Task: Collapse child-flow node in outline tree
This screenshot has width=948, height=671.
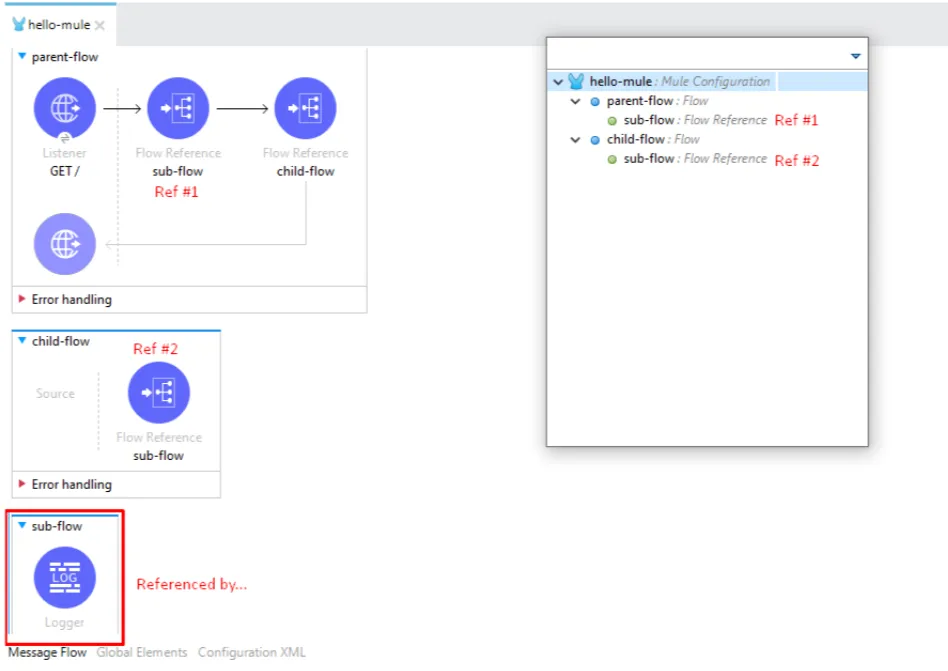Action: (x=575, y=140)
